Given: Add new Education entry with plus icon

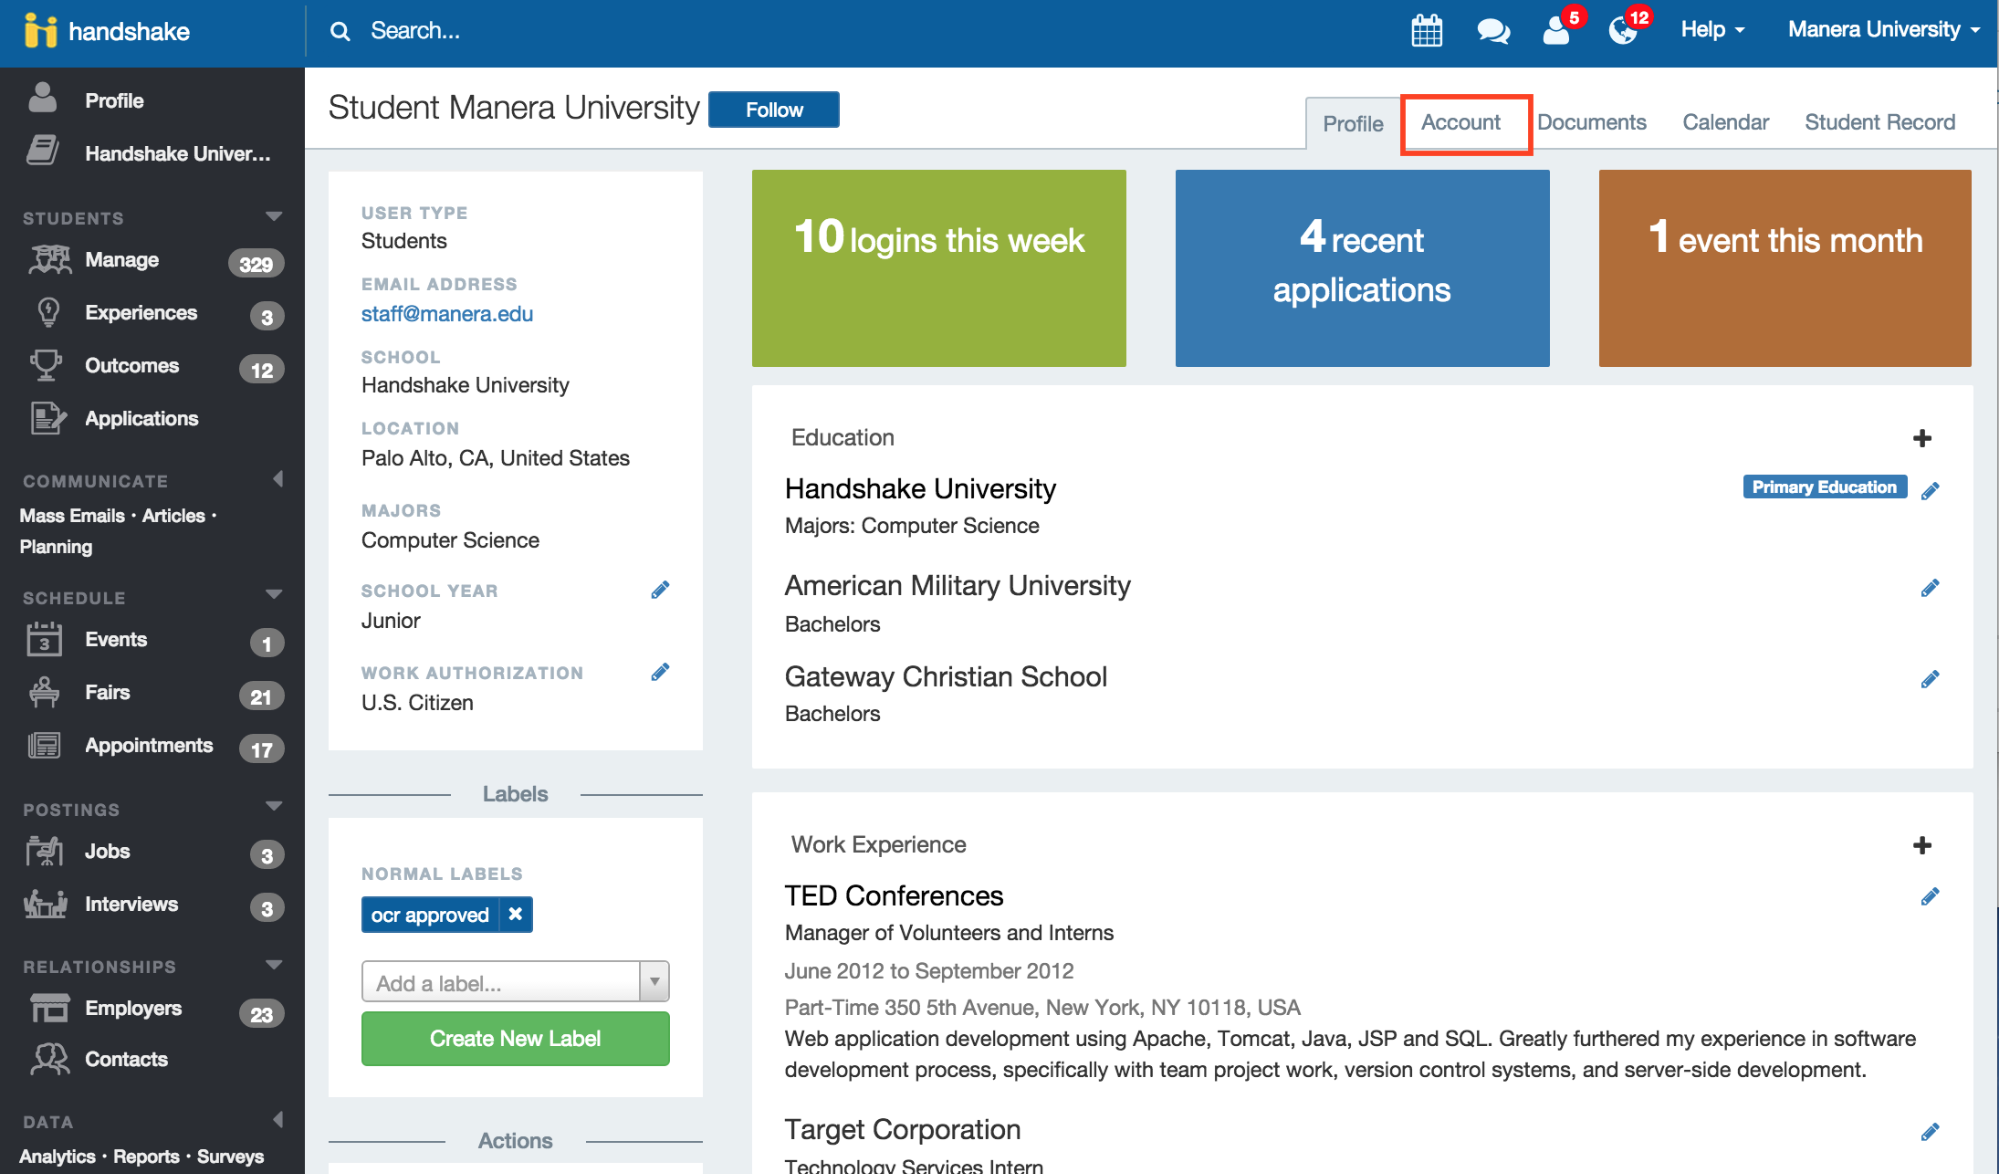Looking at the screenshot, I should click(1921, 438).
